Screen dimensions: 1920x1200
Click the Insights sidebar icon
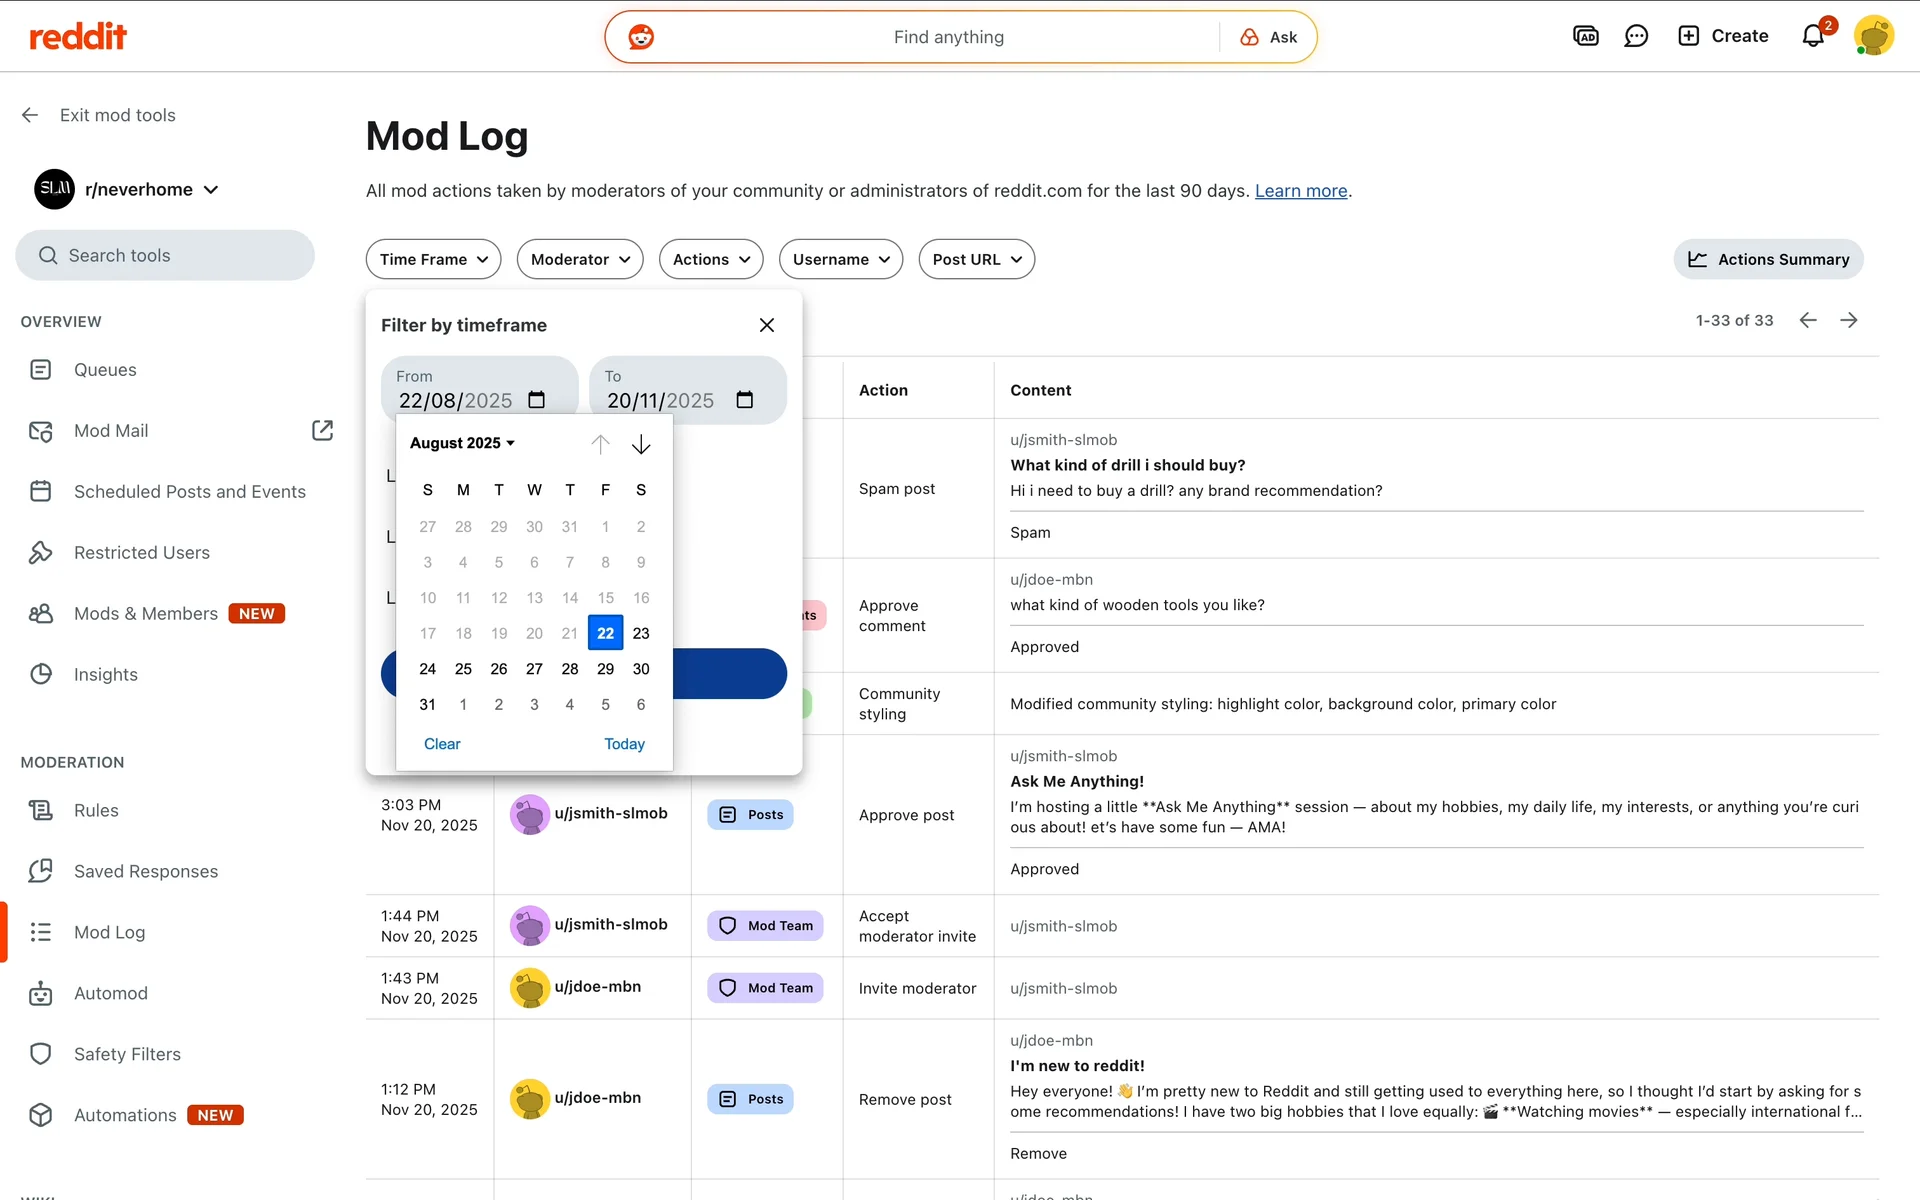tap(41, 674)
